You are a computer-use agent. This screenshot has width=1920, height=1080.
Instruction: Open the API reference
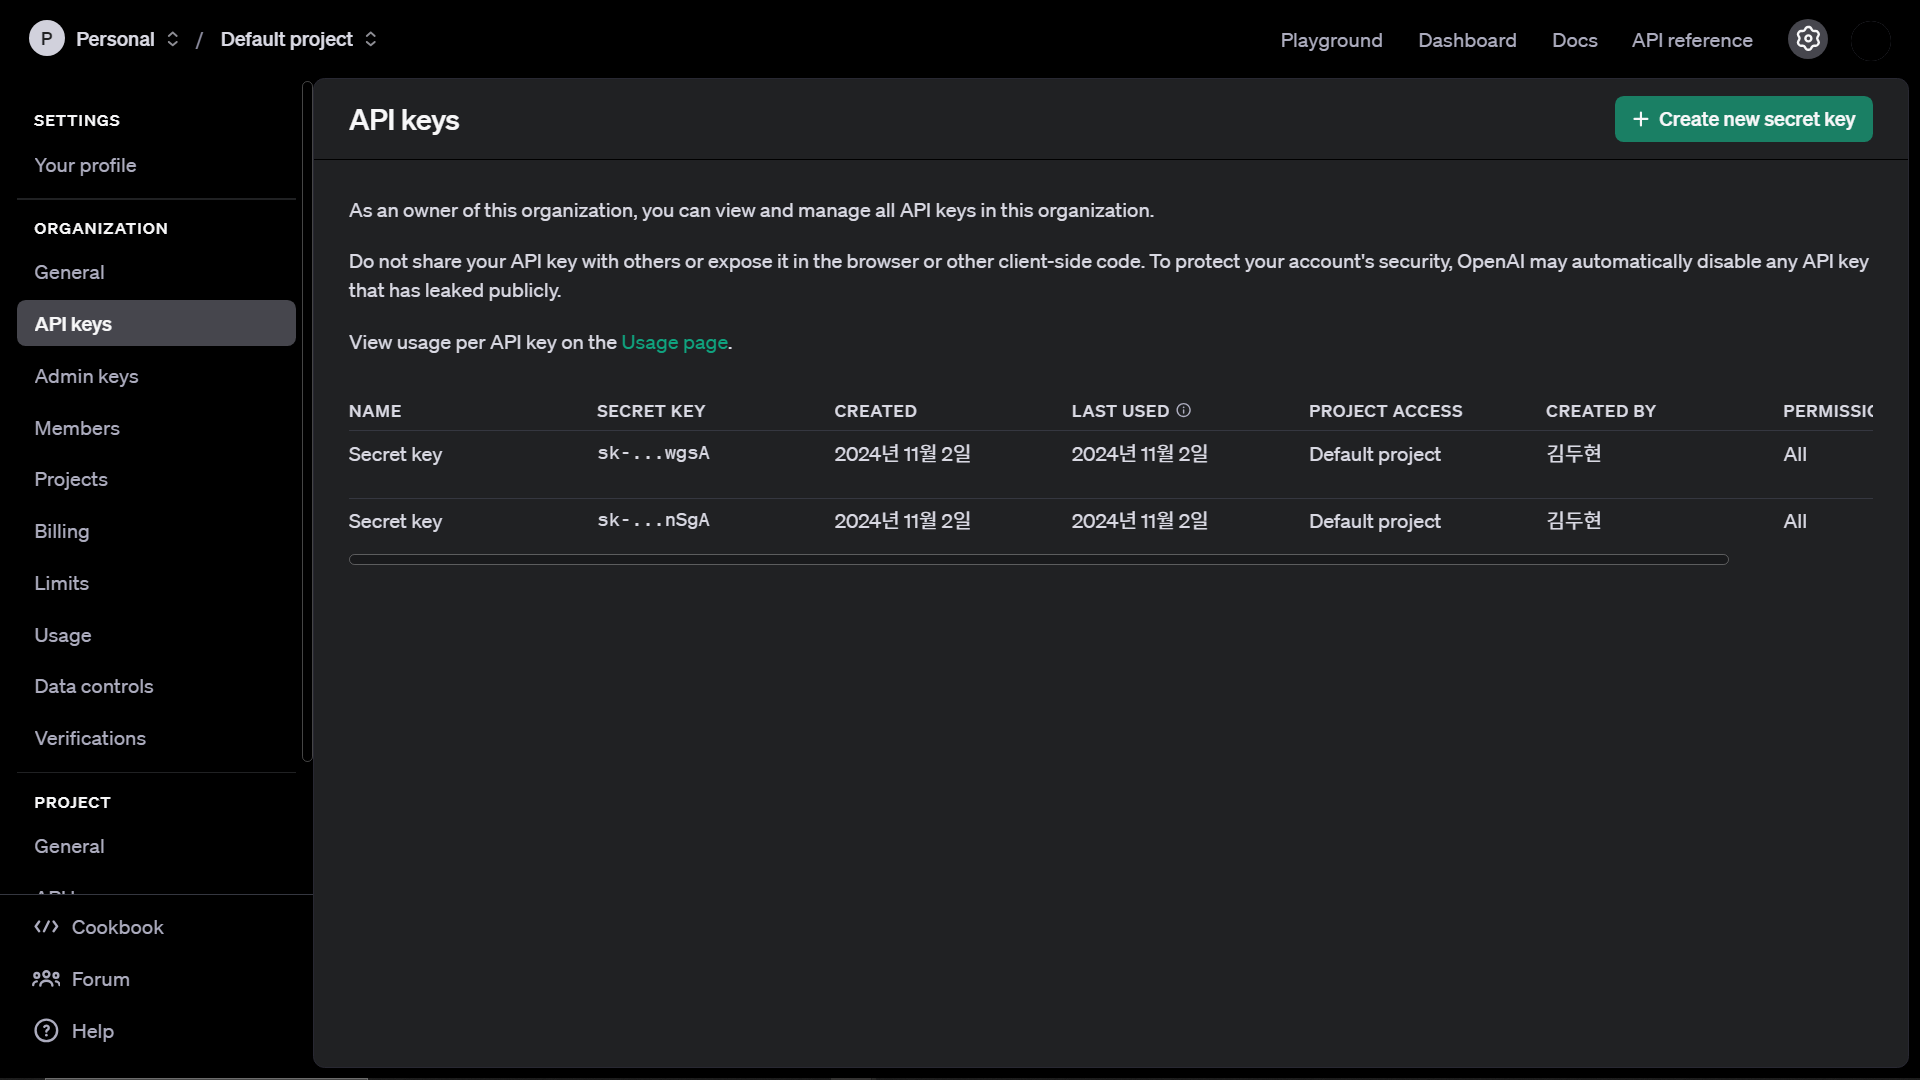click(1691, 41)
